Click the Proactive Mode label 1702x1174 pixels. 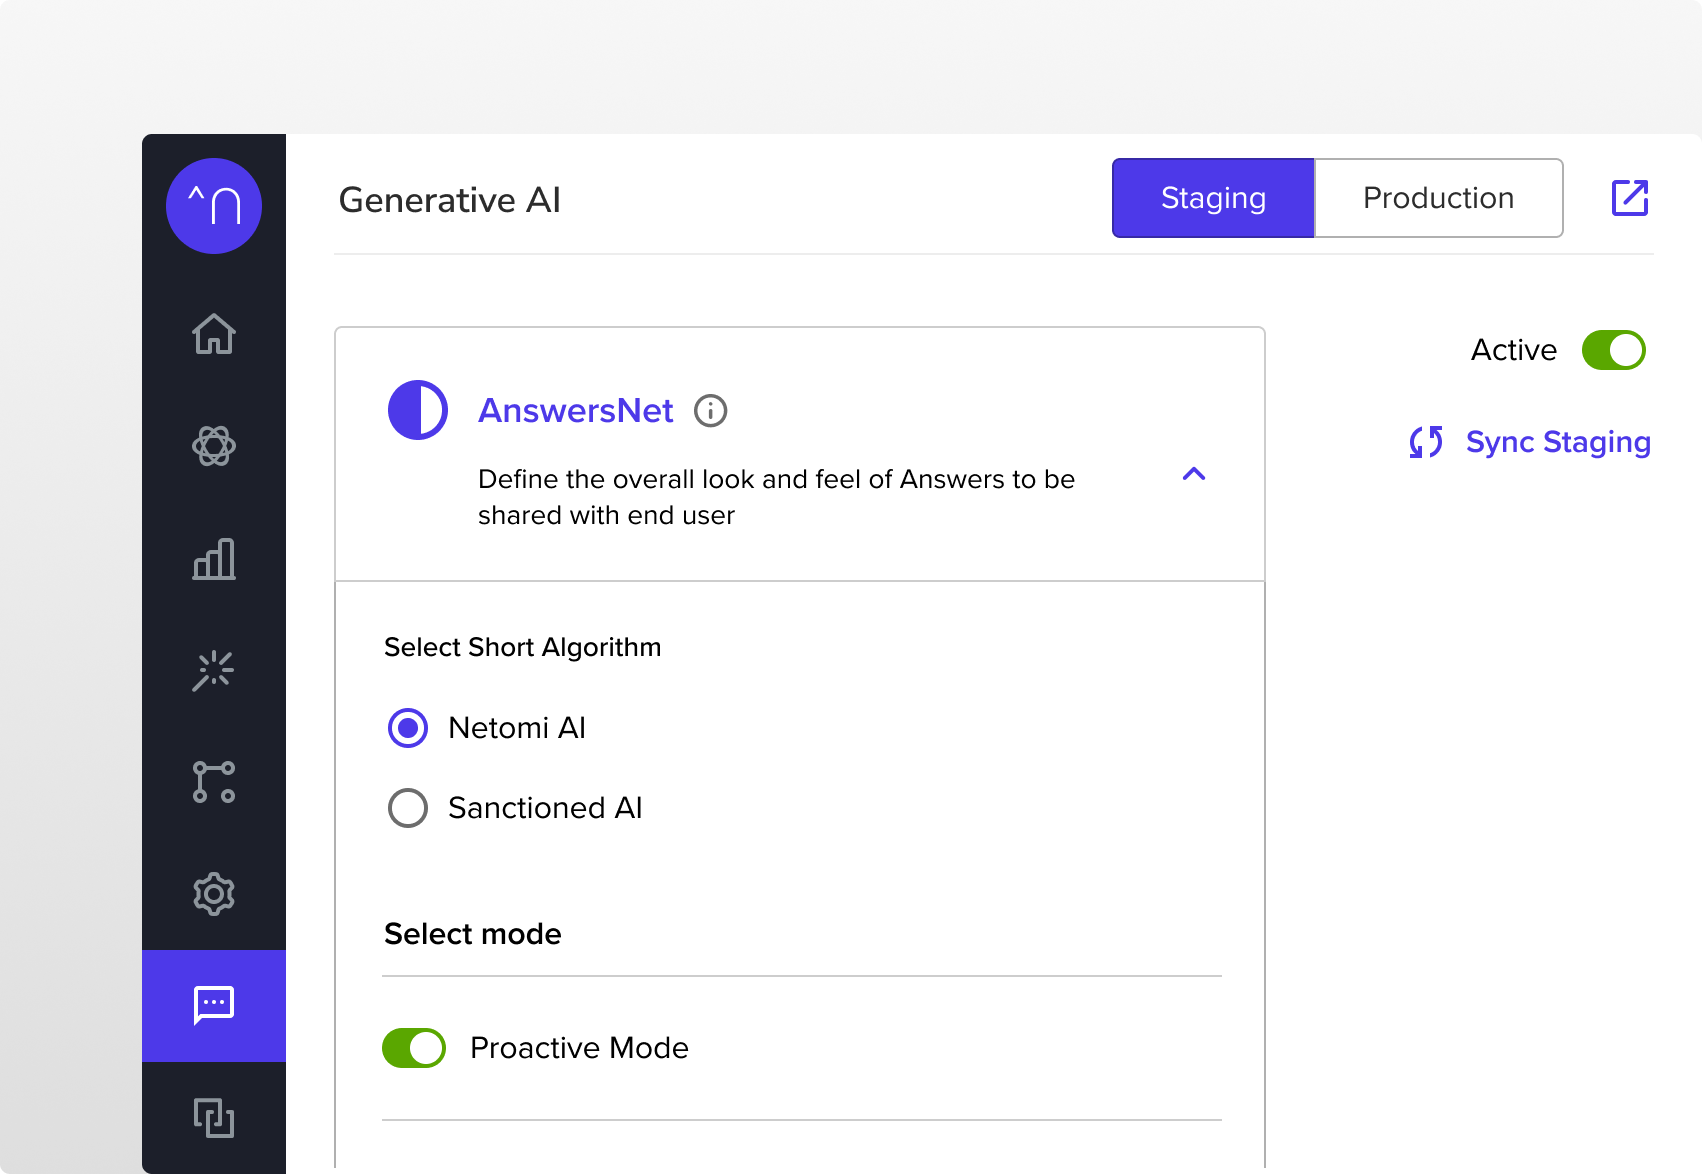[x=580, y=1048]
